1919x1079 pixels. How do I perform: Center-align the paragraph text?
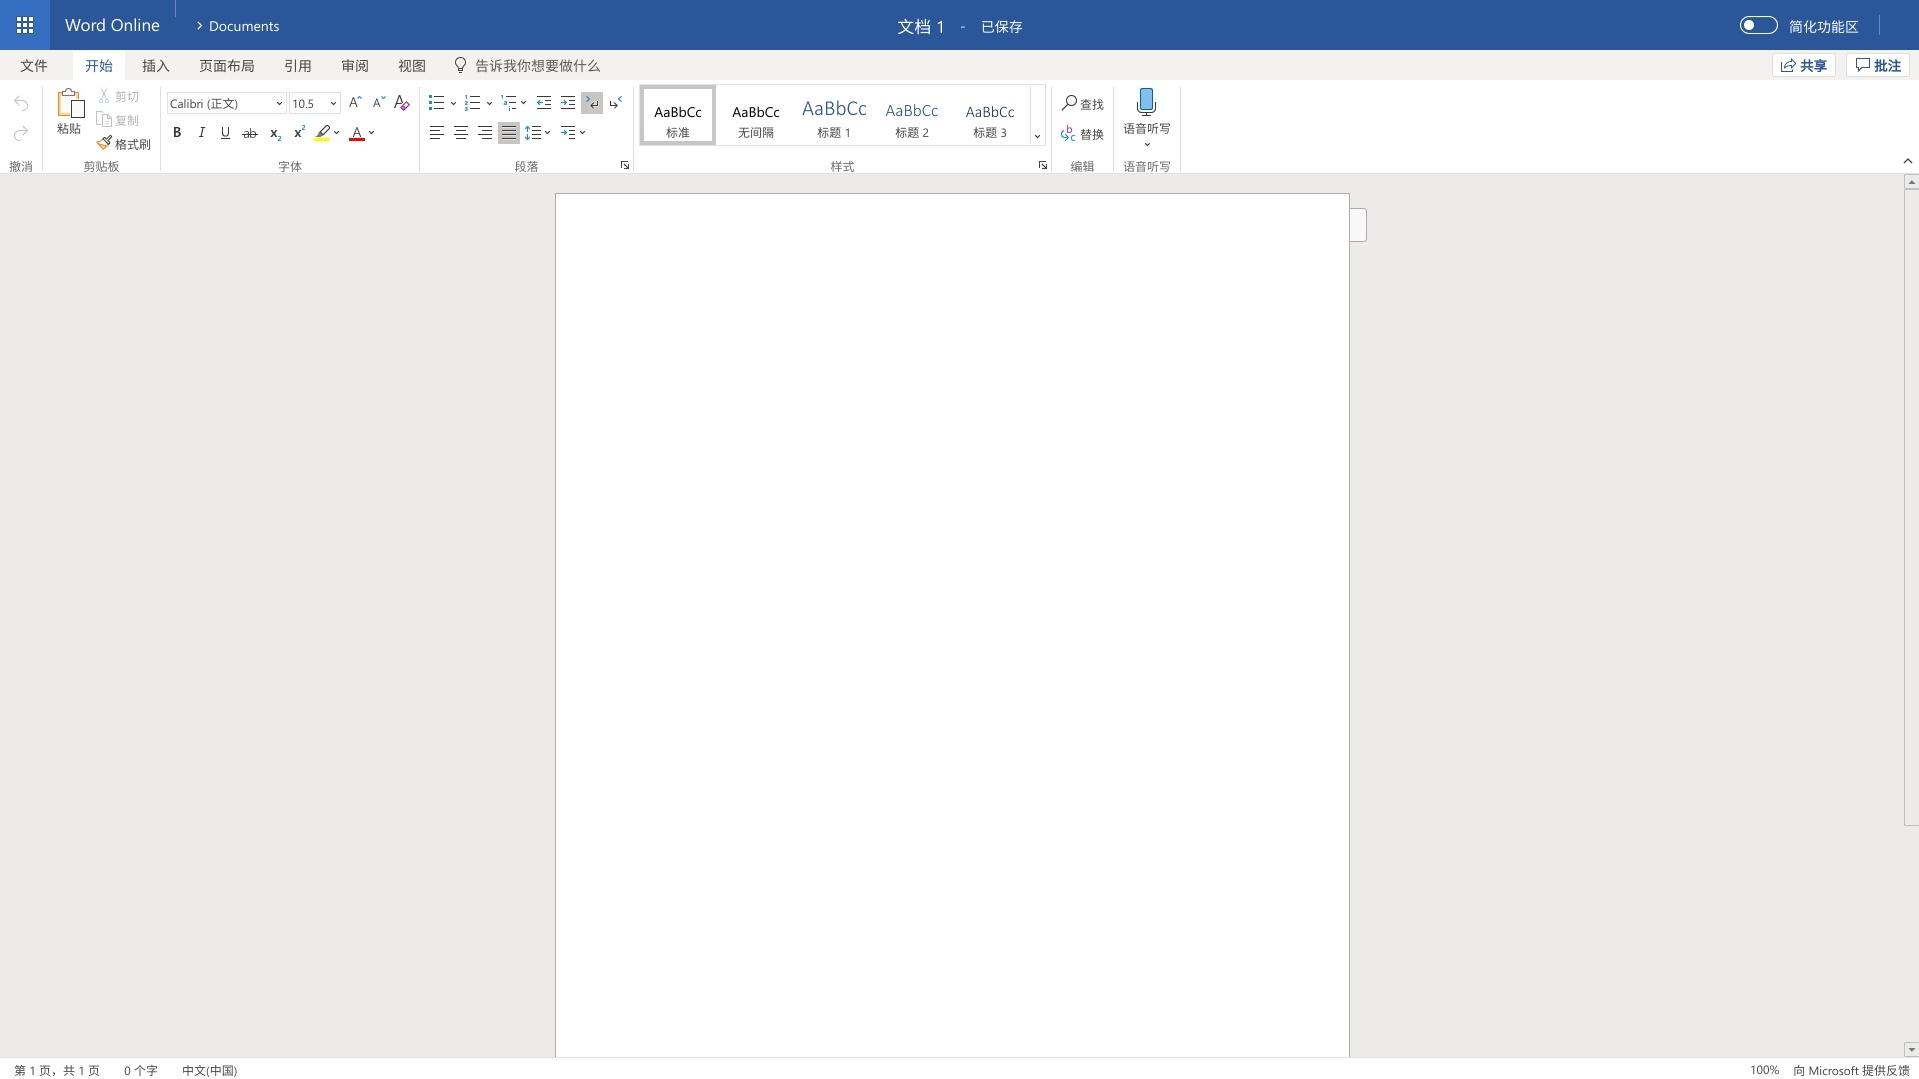coord(461,133)
